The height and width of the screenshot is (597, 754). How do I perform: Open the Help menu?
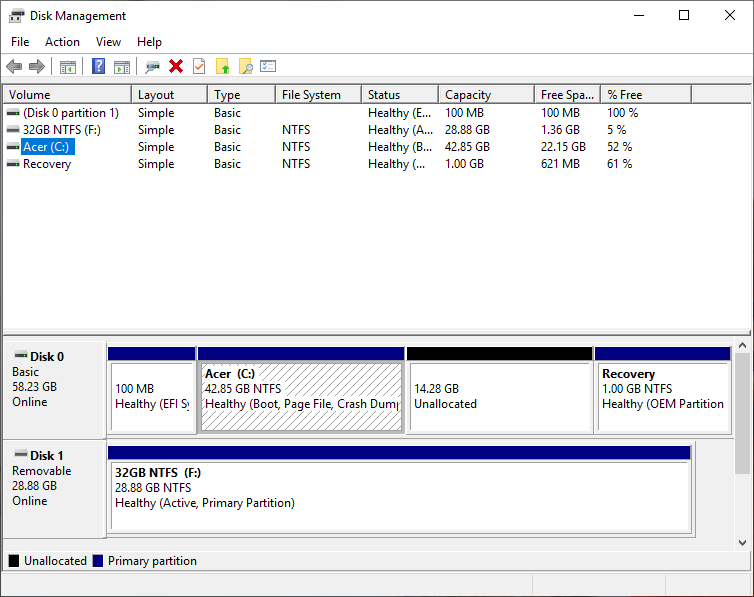tap(149, 42)
